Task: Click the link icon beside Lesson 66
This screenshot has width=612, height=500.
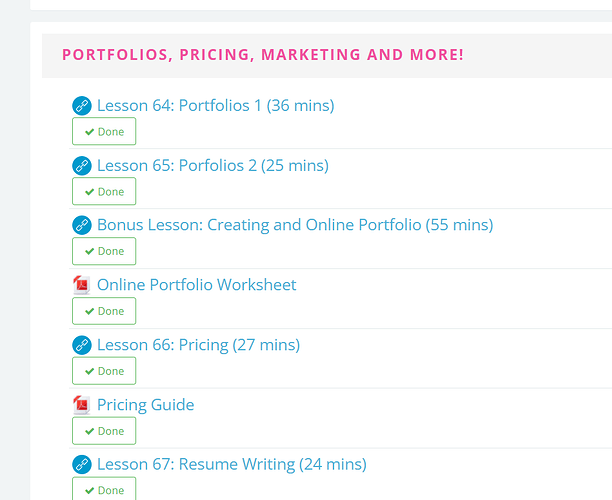Action: point(82,345)
